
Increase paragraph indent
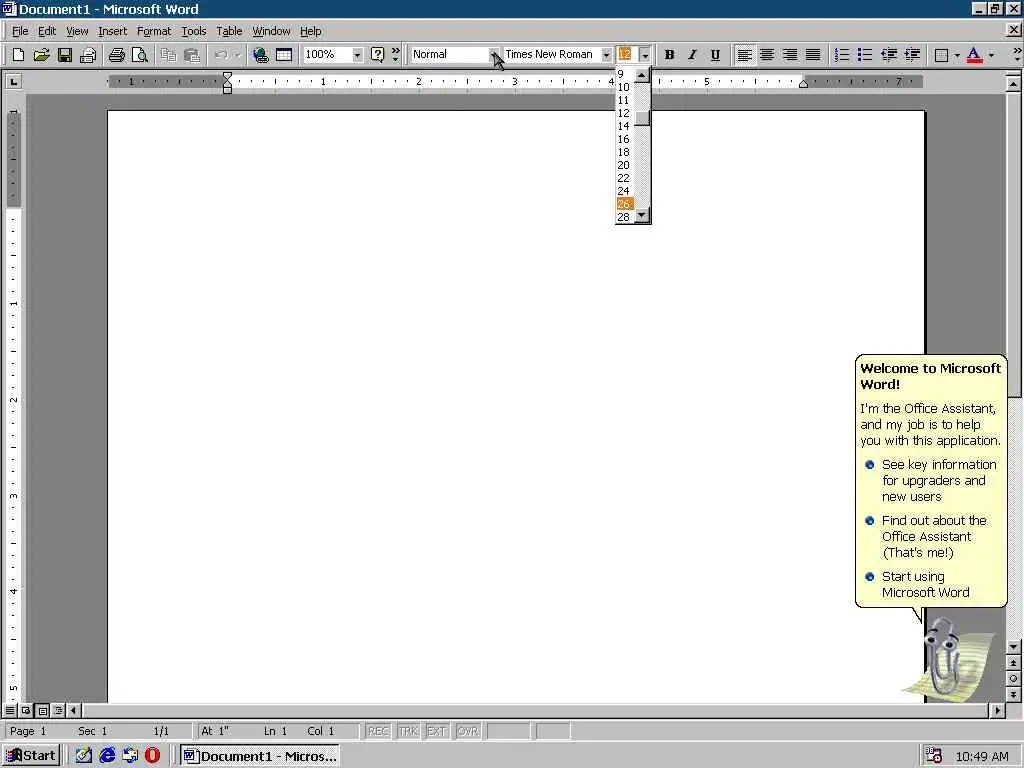(x=912, y=55)
